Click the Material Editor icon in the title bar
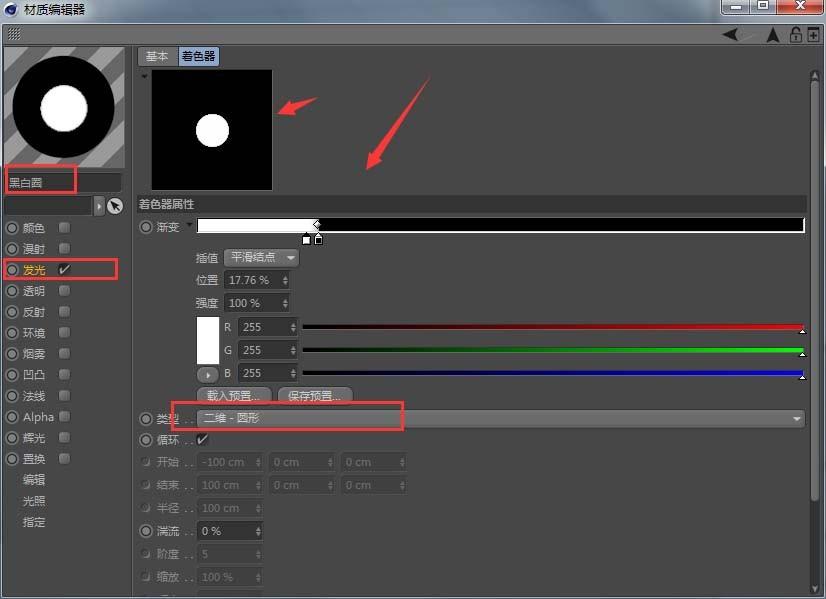 (x=10, y=9)
